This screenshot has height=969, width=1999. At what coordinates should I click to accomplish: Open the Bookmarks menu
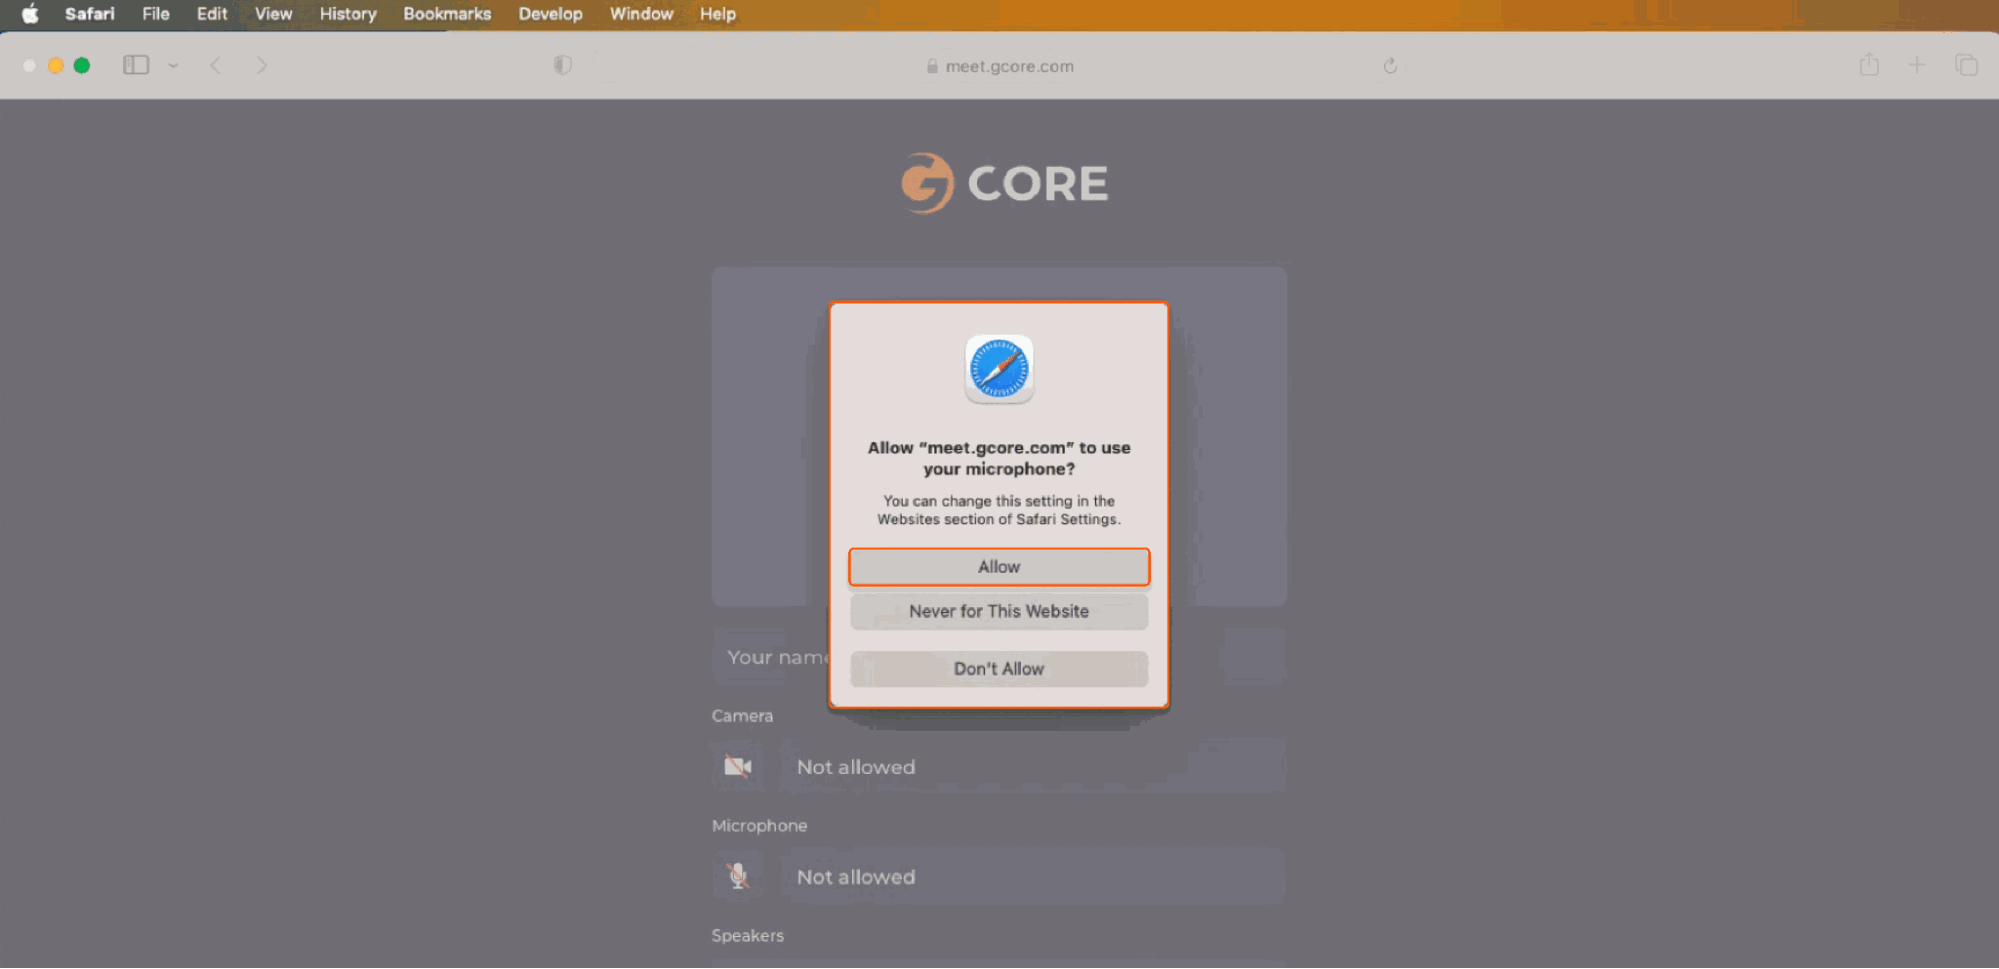[447, 14]
